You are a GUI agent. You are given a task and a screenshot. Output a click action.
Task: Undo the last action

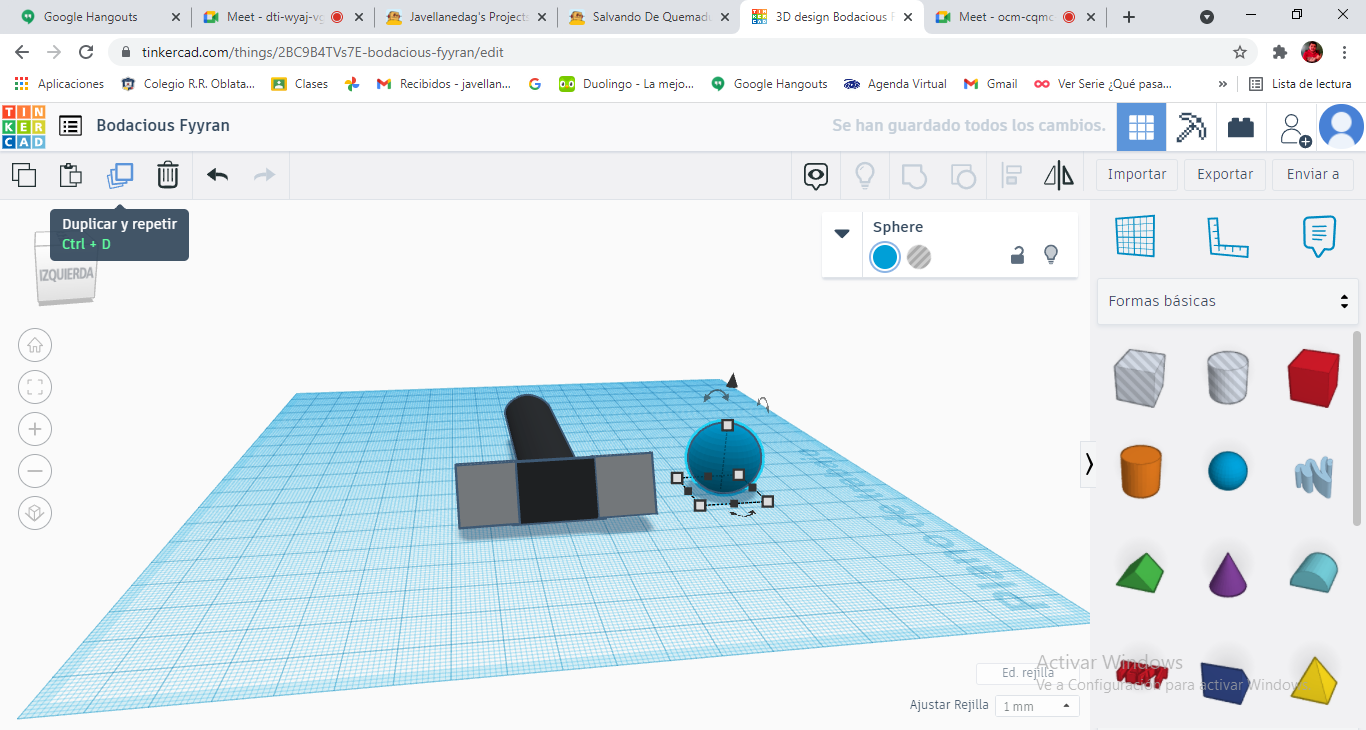(x=217, y=175)
